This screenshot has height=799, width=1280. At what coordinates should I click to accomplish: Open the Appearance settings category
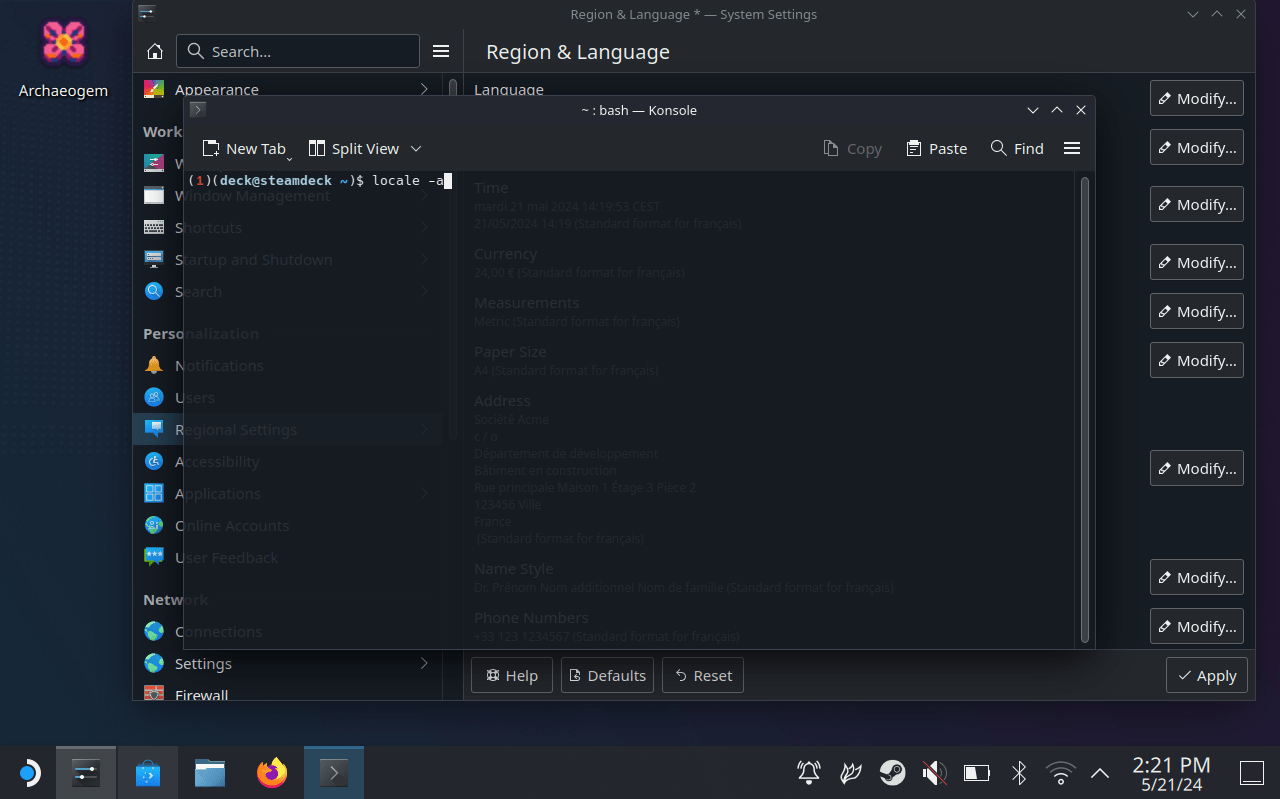point(287,89)
